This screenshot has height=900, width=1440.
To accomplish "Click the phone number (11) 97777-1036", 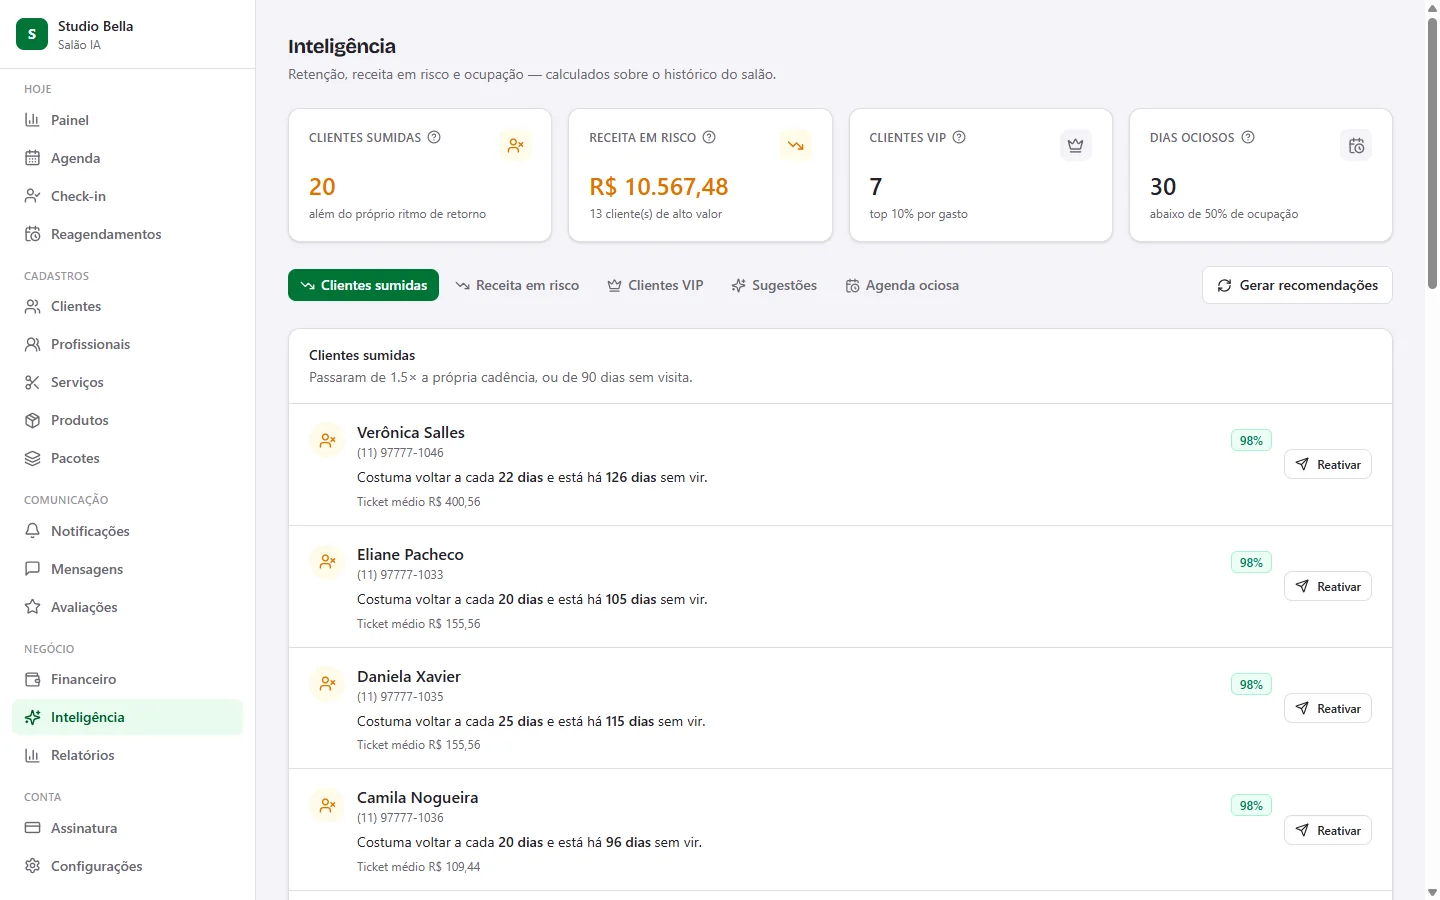I will 400,818.
